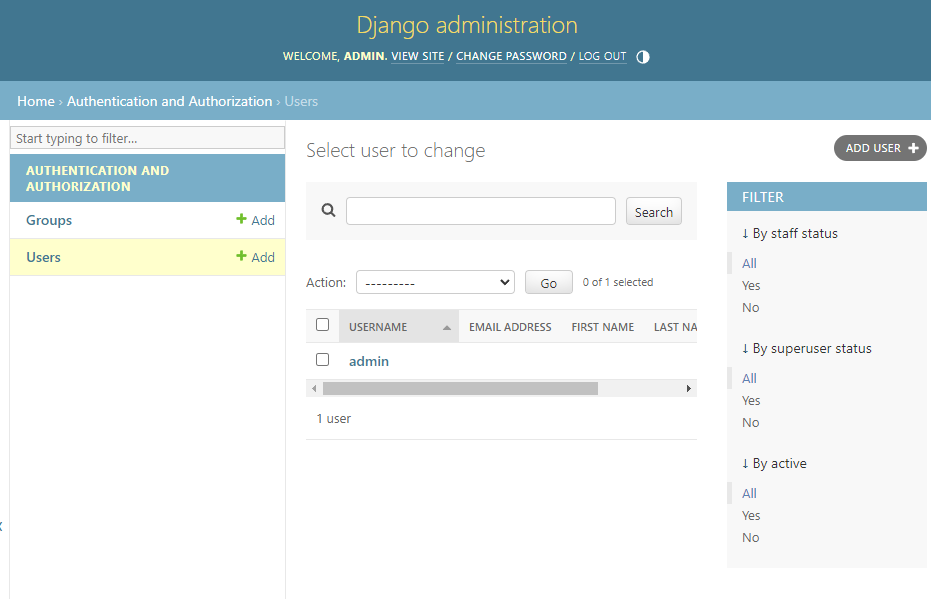Collapse the sidebar using the left-edge arrow

(x=2, y=525)
